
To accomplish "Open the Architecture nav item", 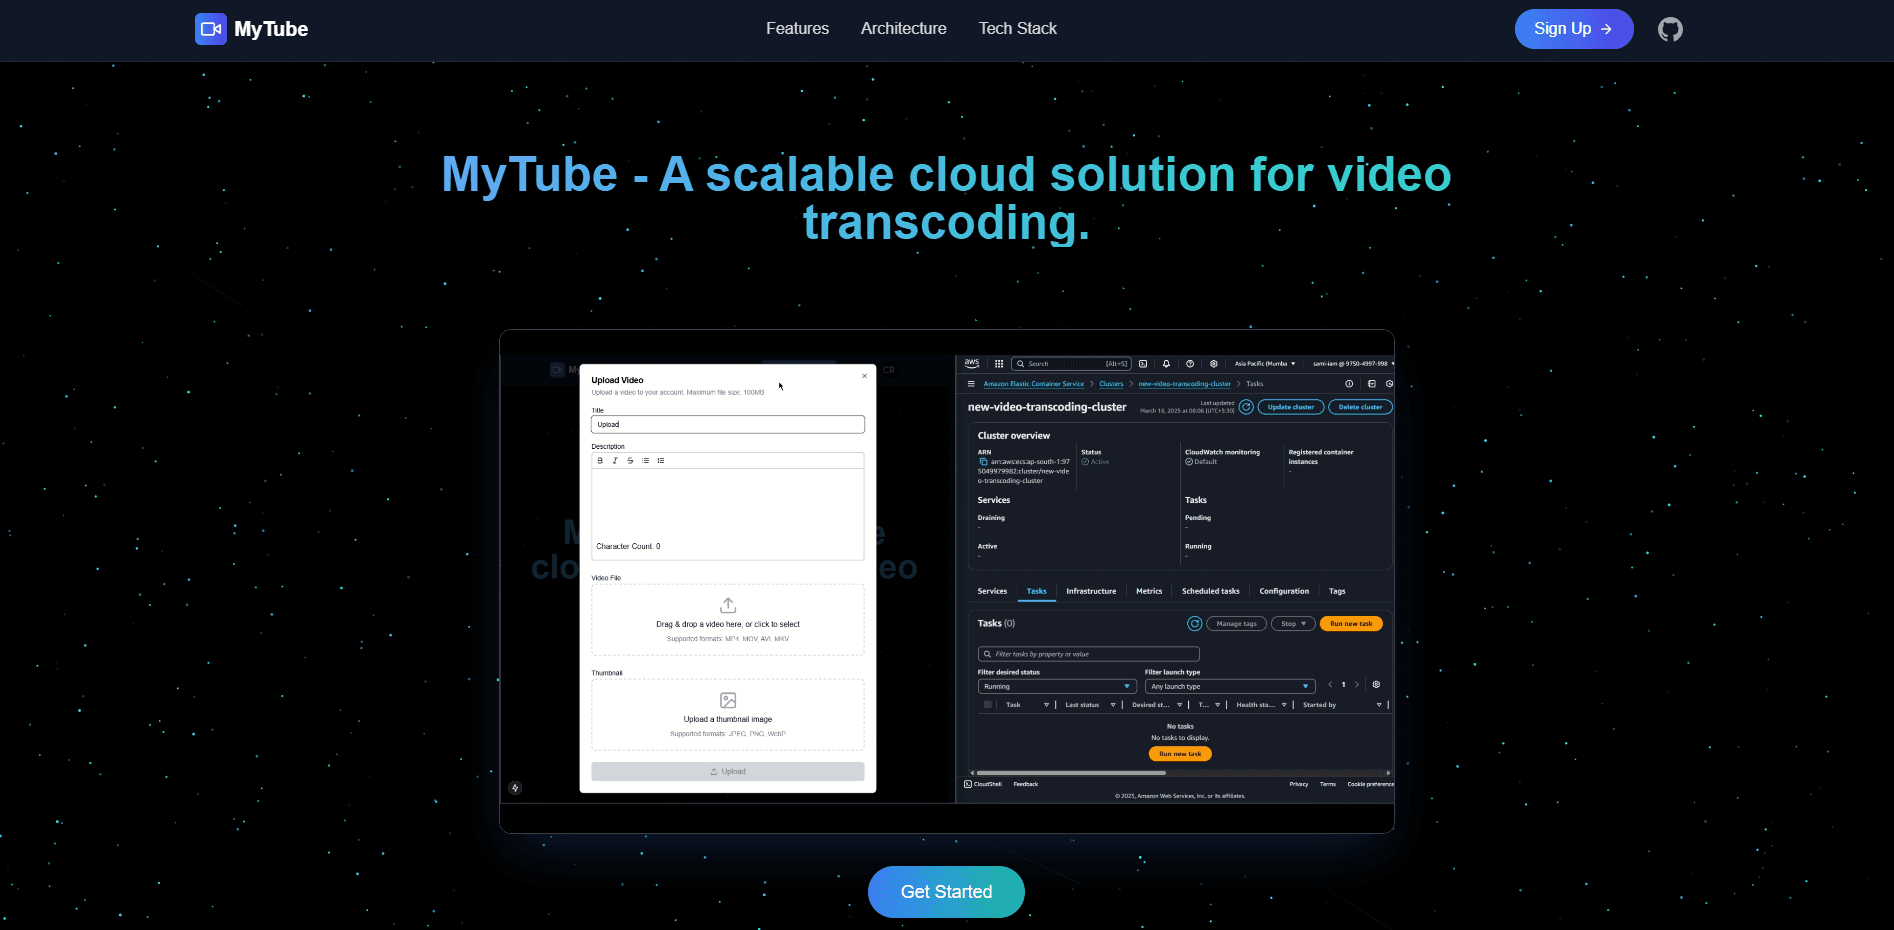I will click(904, 29).
